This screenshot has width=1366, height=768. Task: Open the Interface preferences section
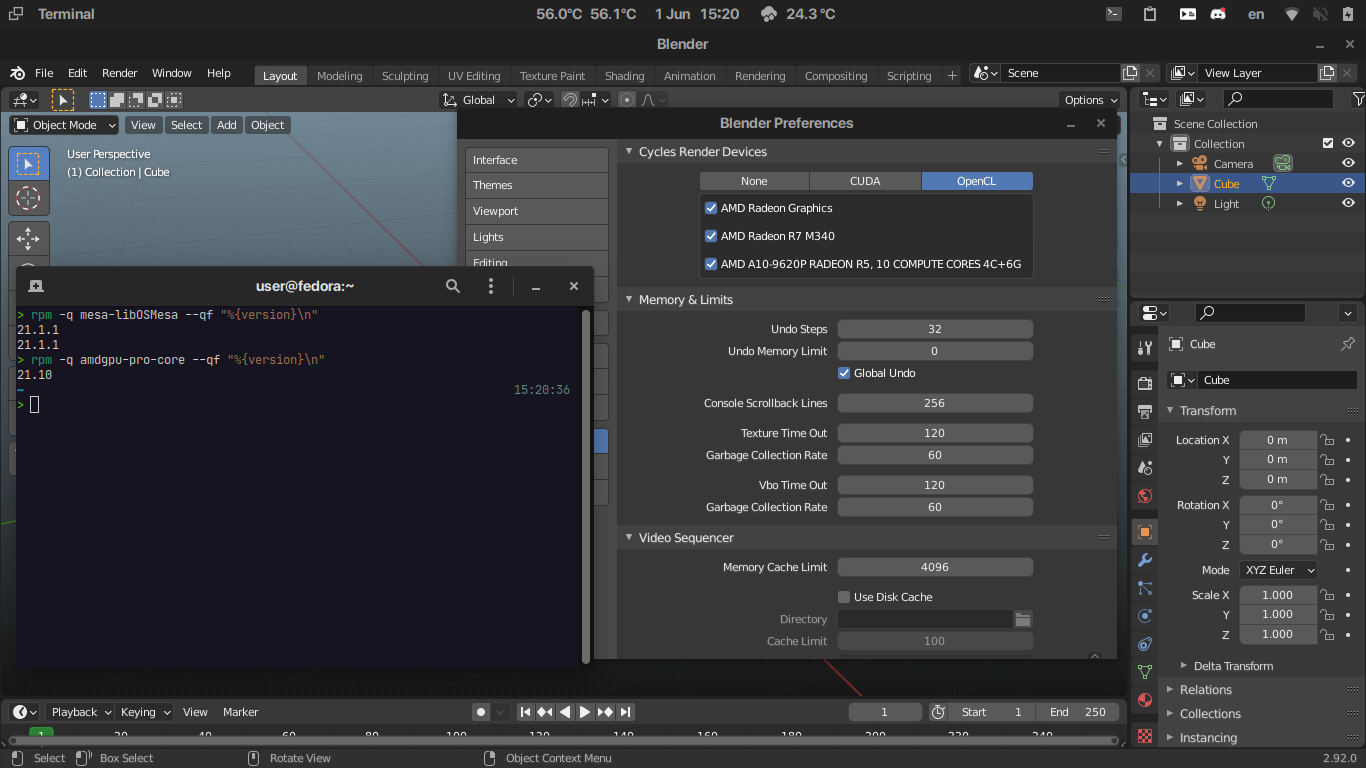(537, 160)
